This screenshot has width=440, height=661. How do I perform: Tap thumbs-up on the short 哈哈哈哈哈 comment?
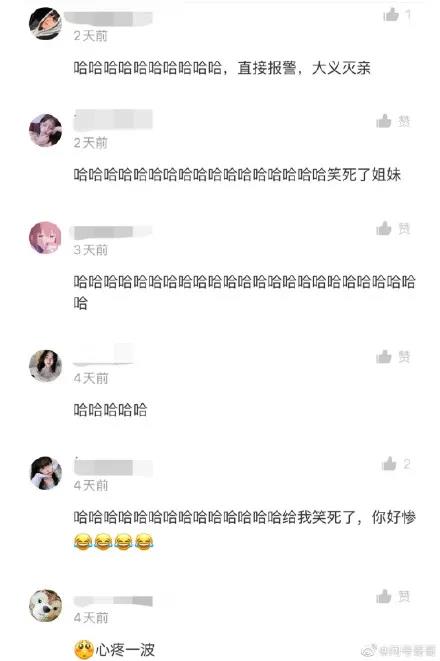point(384,357)
